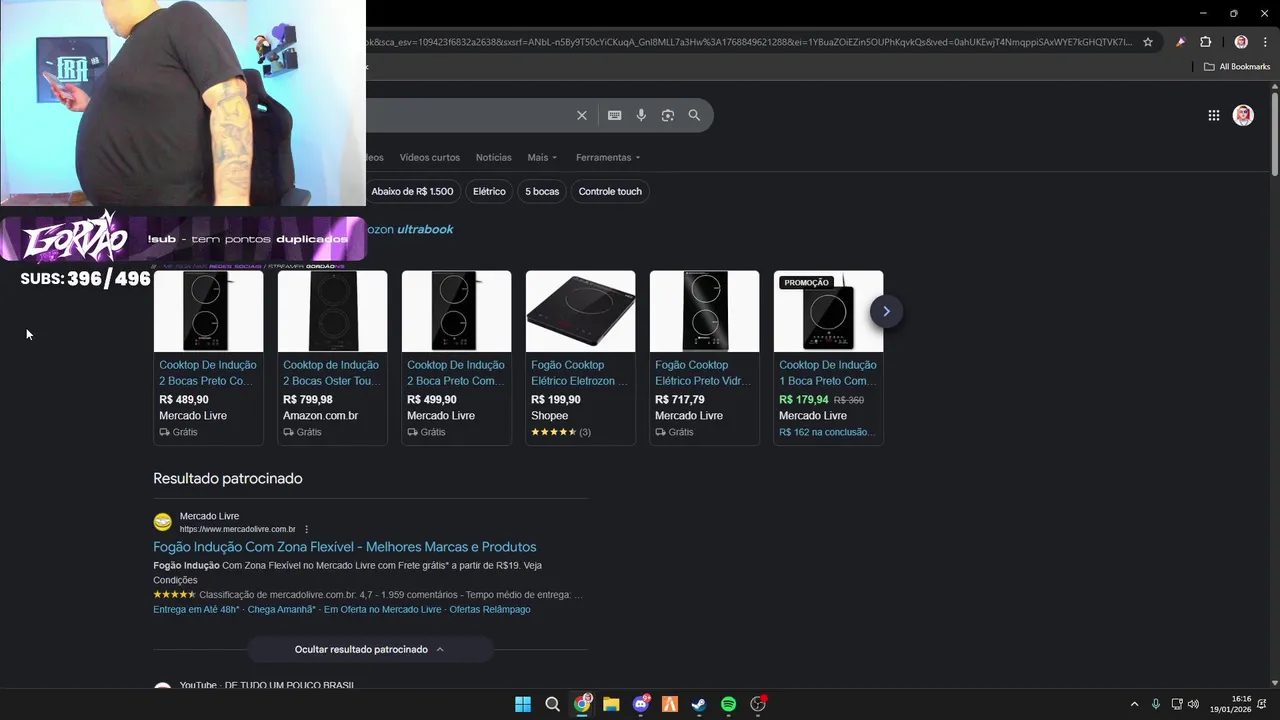The width and height of the screenshot is (1280, 720).
Task: Apply the Elétrico filter chip
Action: tap(489, 191)
